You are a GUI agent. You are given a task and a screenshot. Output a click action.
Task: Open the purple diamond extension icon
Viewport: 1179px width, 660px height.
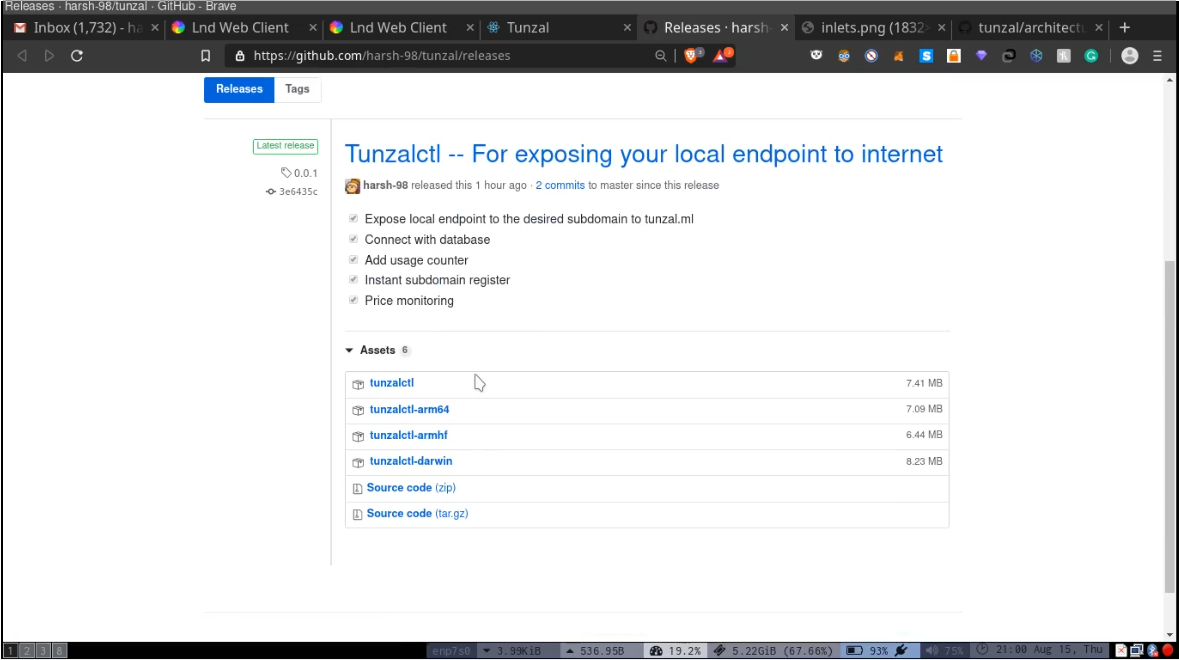pyautogui.click(x=981, y=56)
